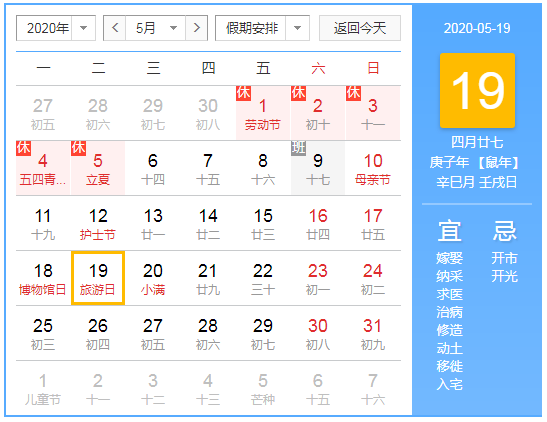This screenshot has height=422, width=547.
Task: Select May 8 十六
Action: pos(263,168)
